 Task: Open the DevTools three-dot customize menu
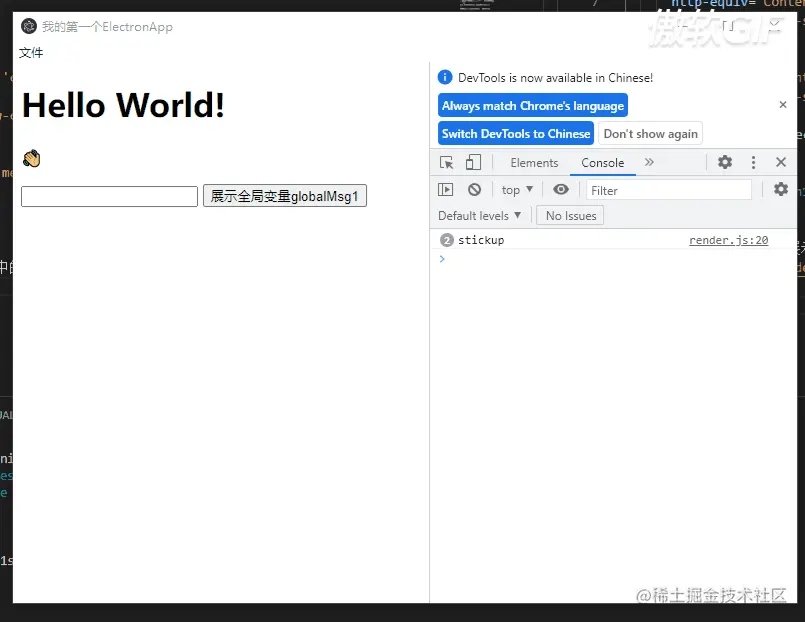pyautogui.click(x=753, y=162)
